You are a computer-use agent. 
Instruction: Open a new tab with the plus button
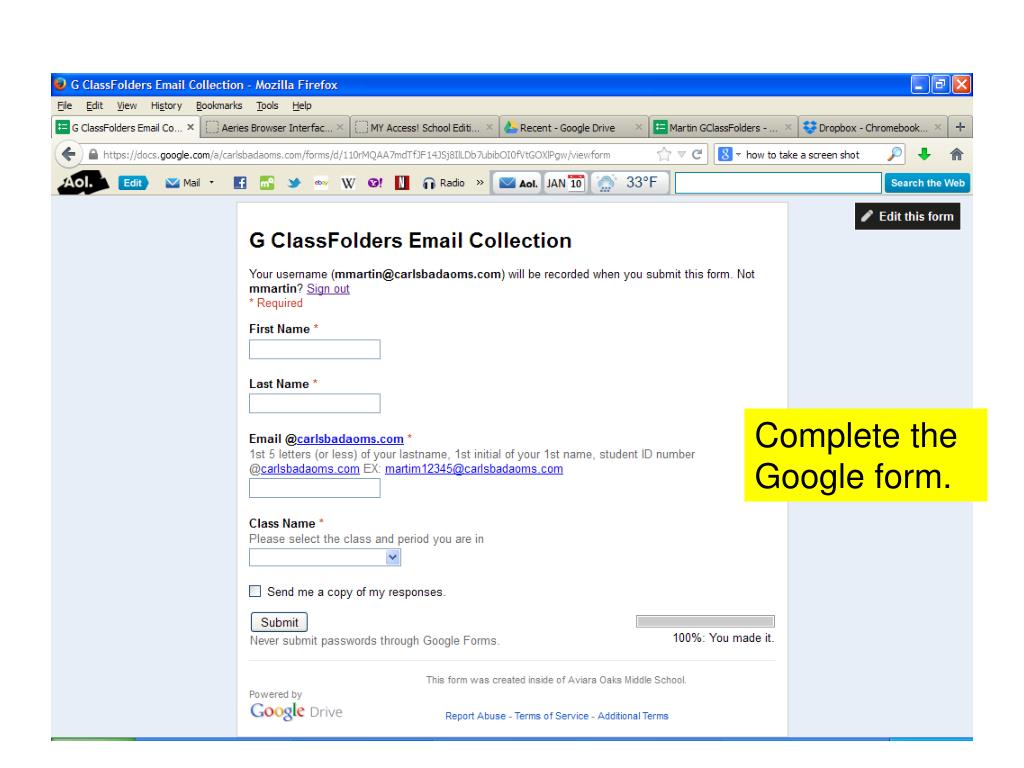(959, 127)
